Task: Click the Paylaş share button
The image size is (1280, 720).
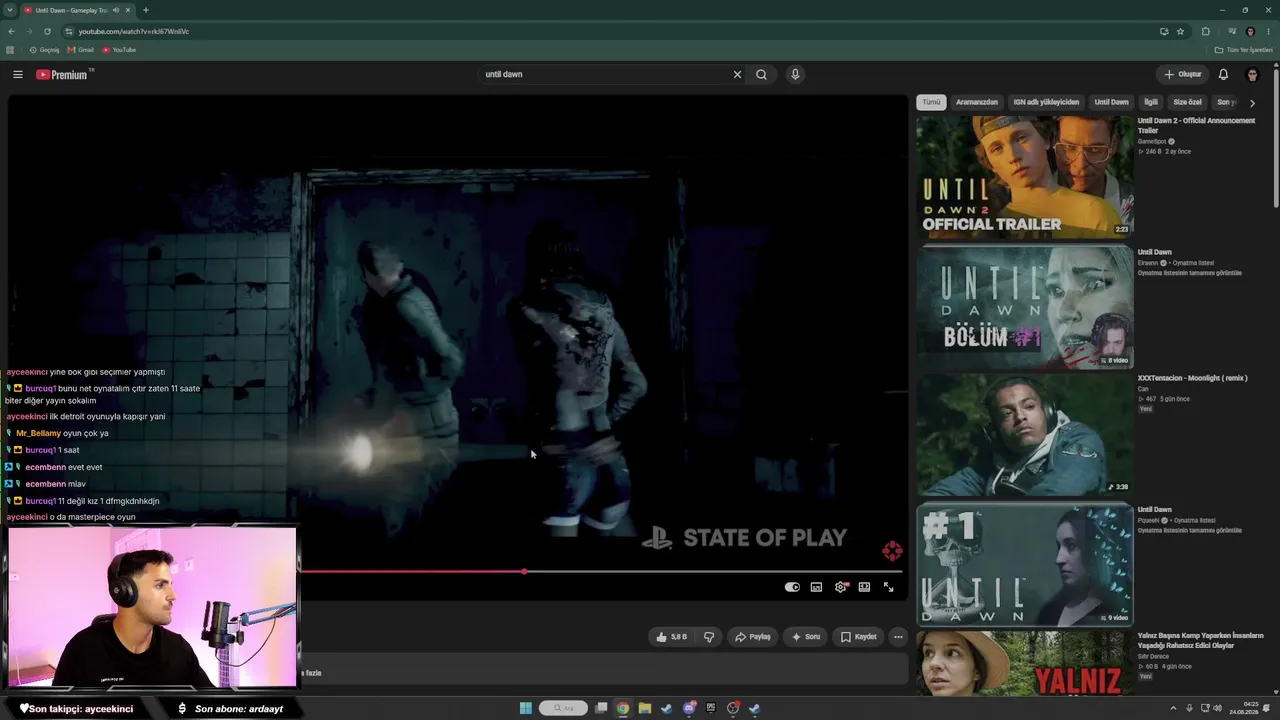Action: (753, 637)
